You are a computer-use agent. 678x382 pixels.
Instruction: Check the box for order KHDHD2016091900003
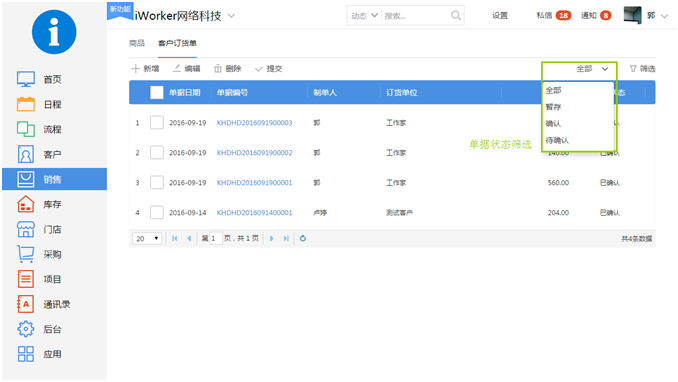157,122
